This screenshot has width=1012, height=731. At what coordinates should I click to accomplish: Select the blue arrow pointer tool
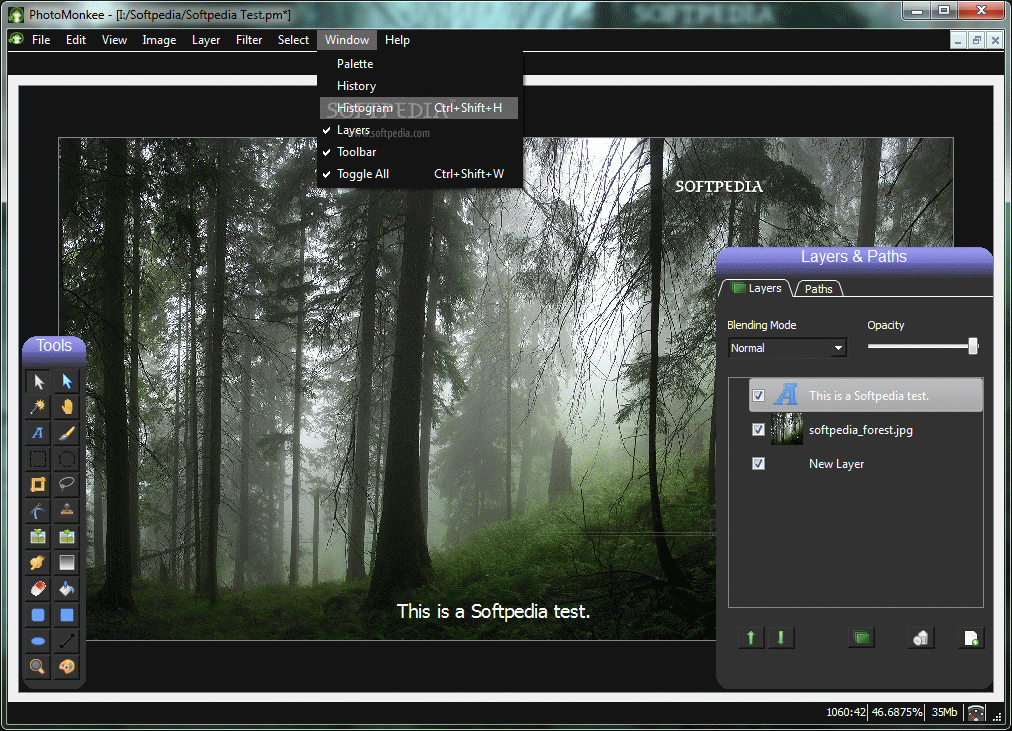pos(66,381)
